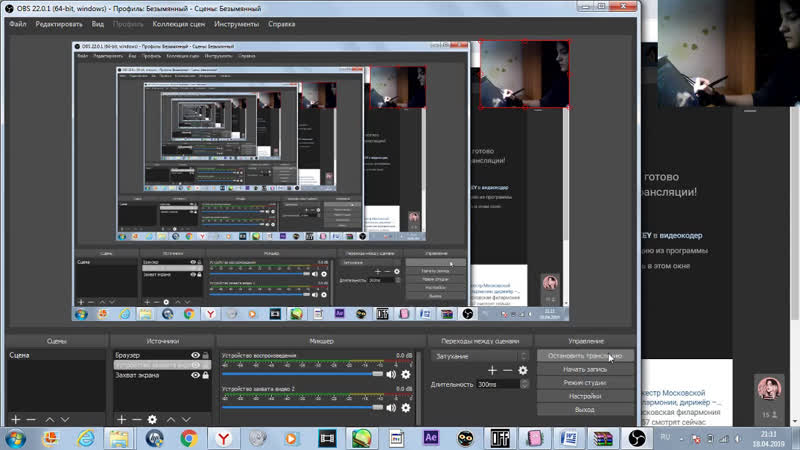
Task: Move the scene up with the arrow icon
Action: click(x=49, y=419)
